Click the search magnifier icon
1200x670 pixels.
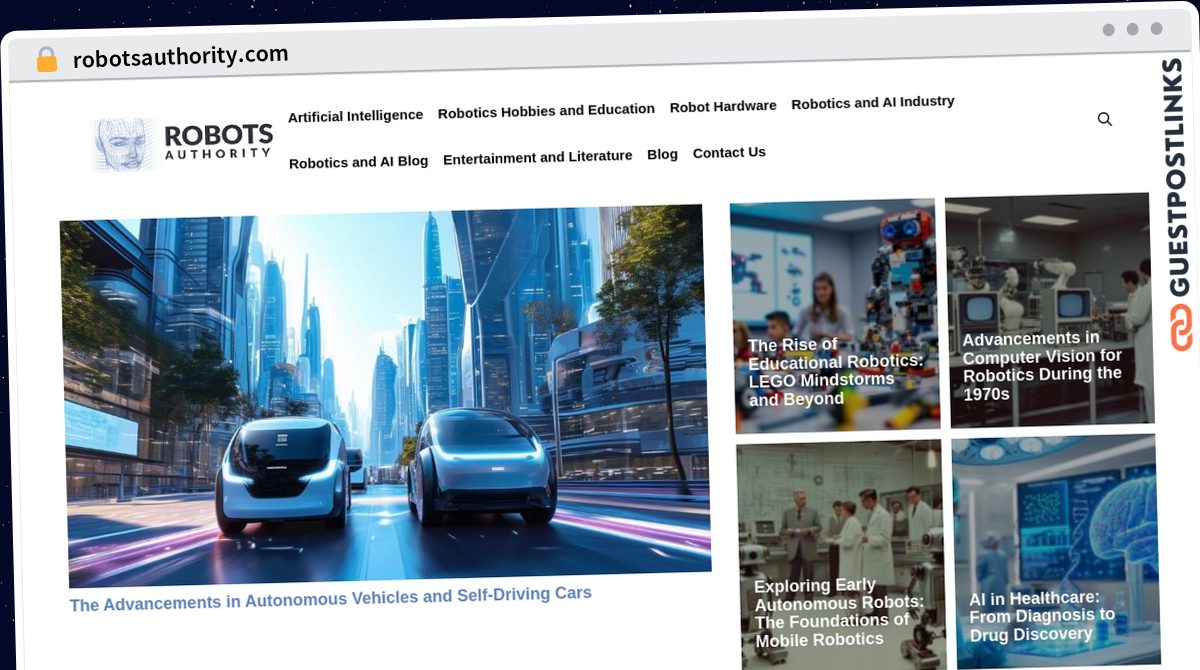click(x=1104, y=119)
